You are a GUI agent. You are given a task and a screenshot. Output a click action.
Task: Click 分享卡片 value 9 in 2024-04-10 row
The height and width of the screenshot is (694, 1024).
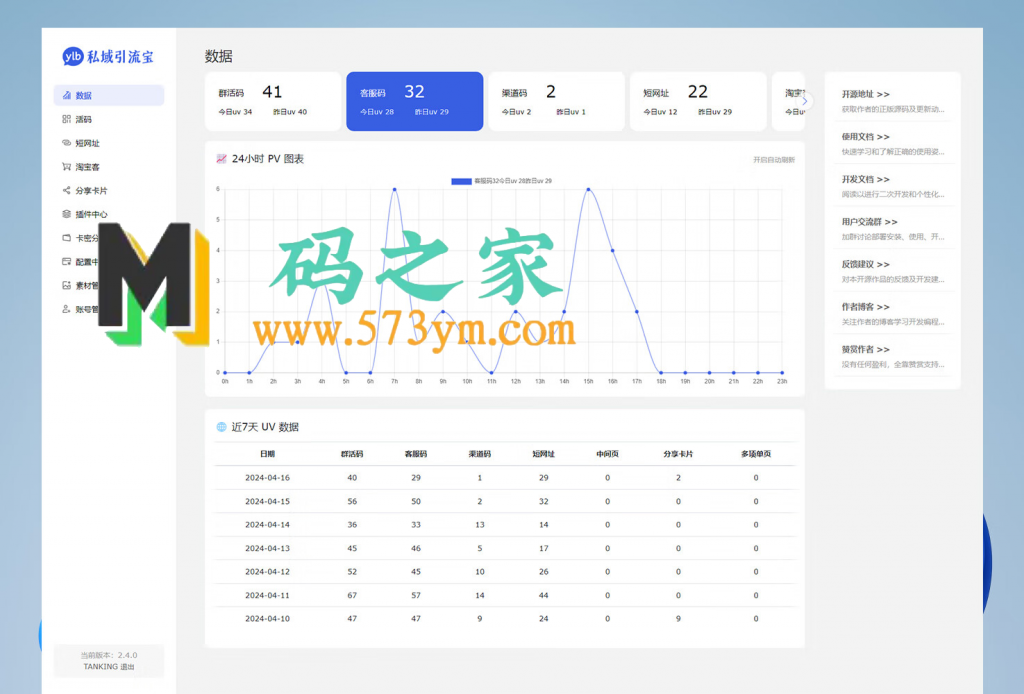click(678, 619)
